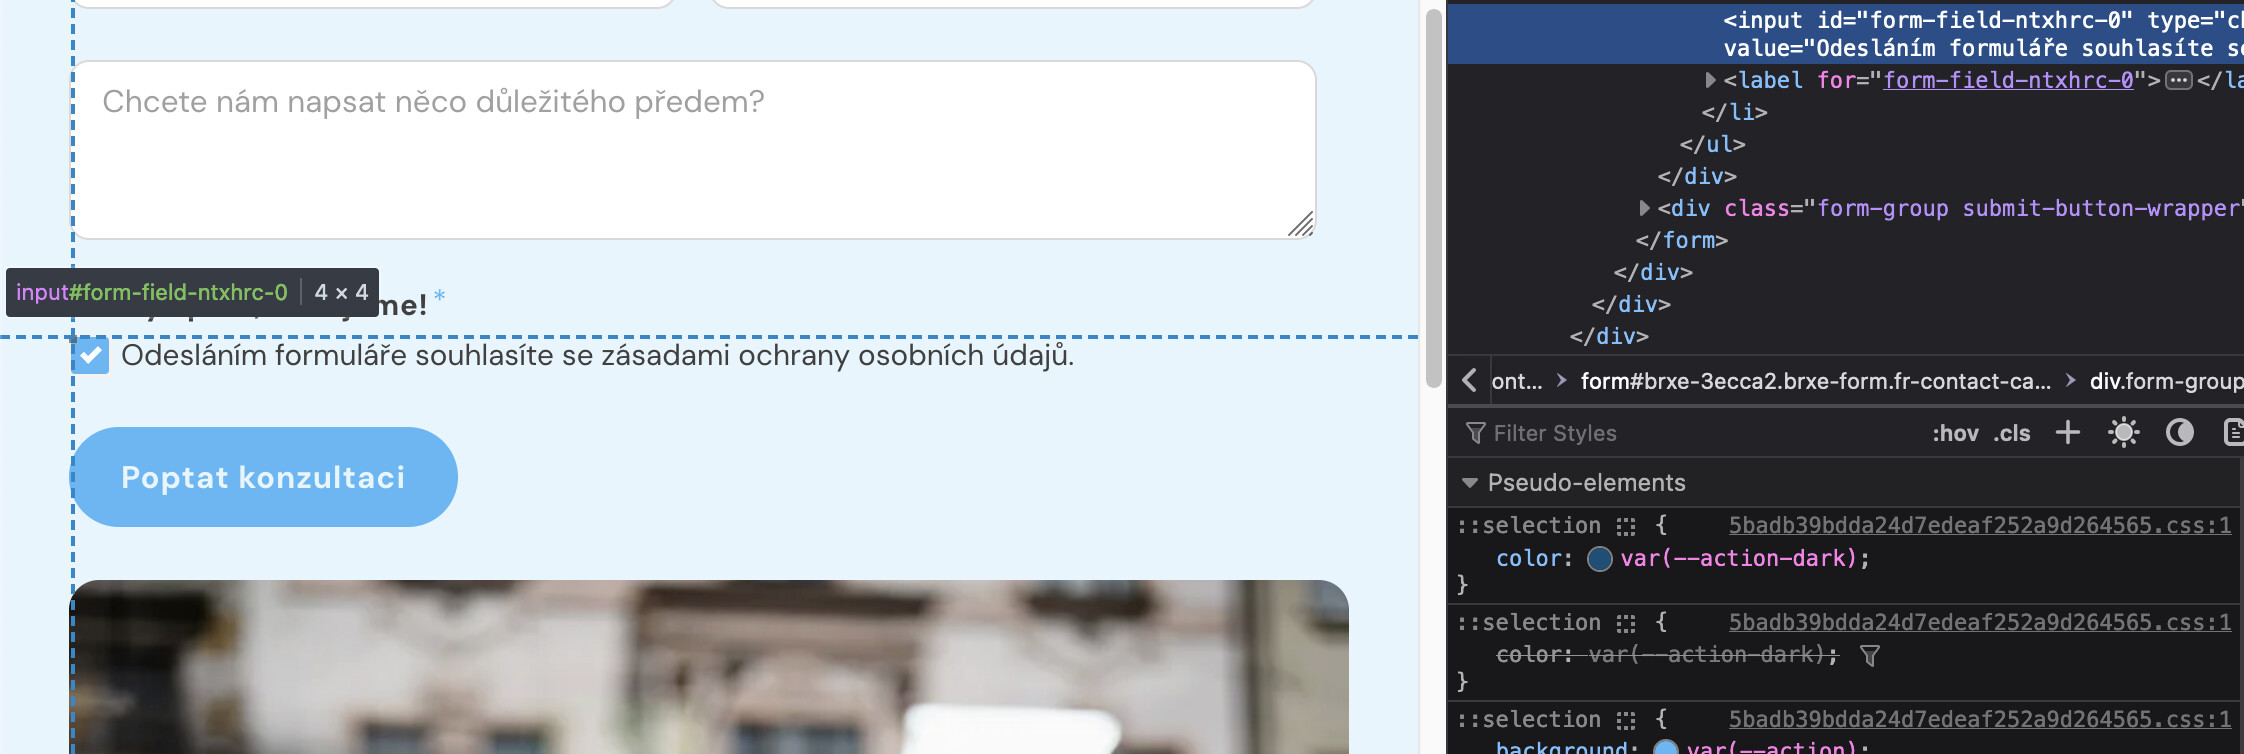Collapse the Pseudo-elements section
This screenshot has width=2244, height=754.
pyautogui.click(x=1469, y=483)
